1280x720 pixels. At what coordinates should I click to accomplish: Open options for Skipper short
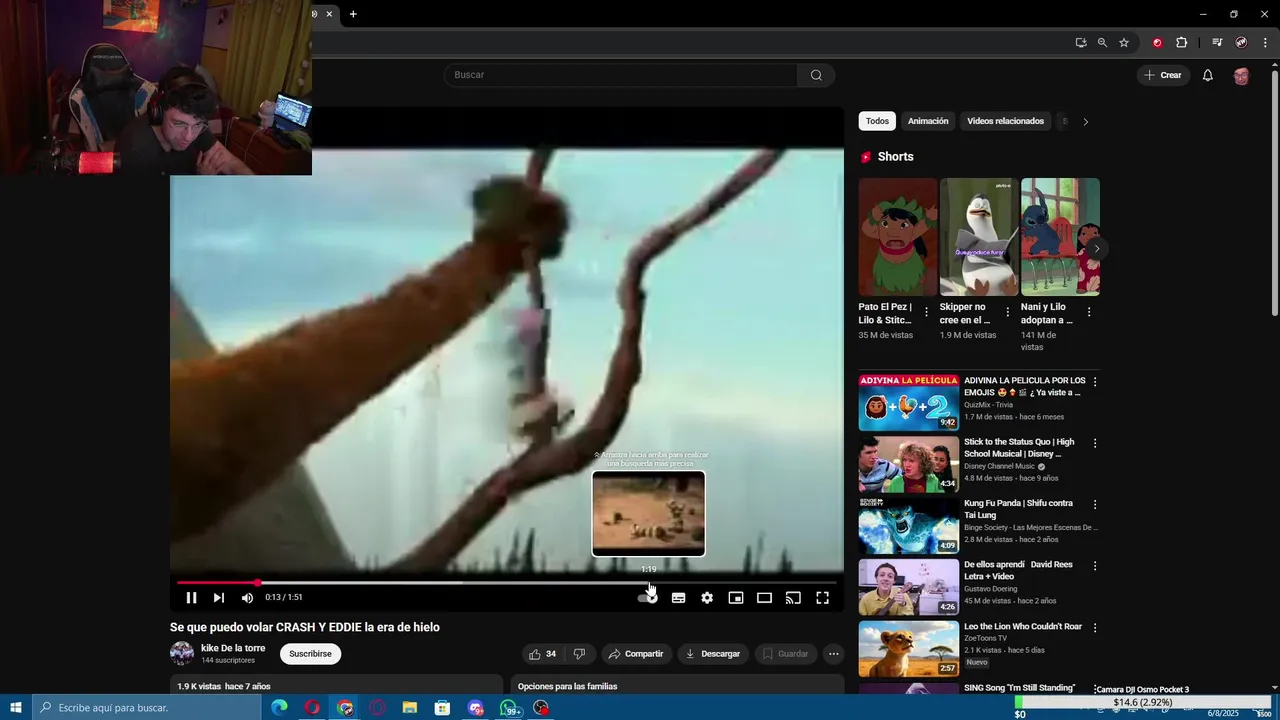tap(1007, 312)
